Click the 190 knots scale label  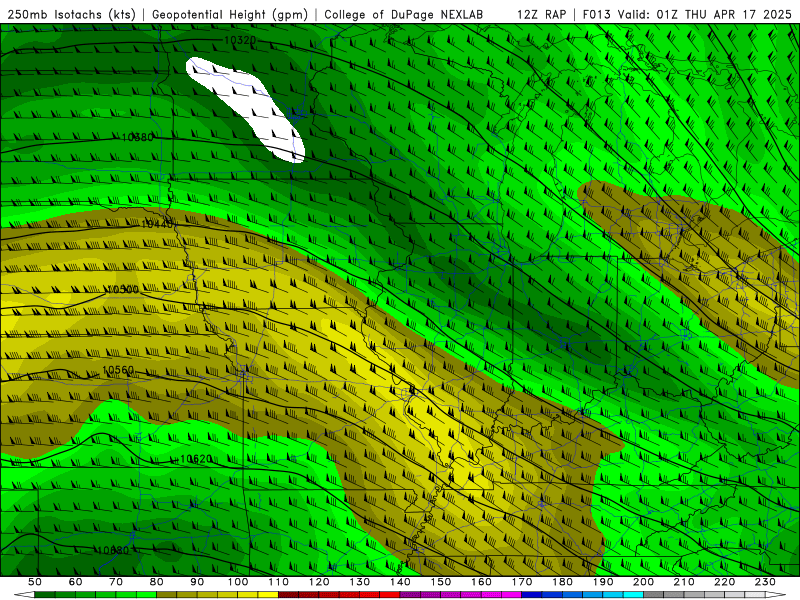603,582
